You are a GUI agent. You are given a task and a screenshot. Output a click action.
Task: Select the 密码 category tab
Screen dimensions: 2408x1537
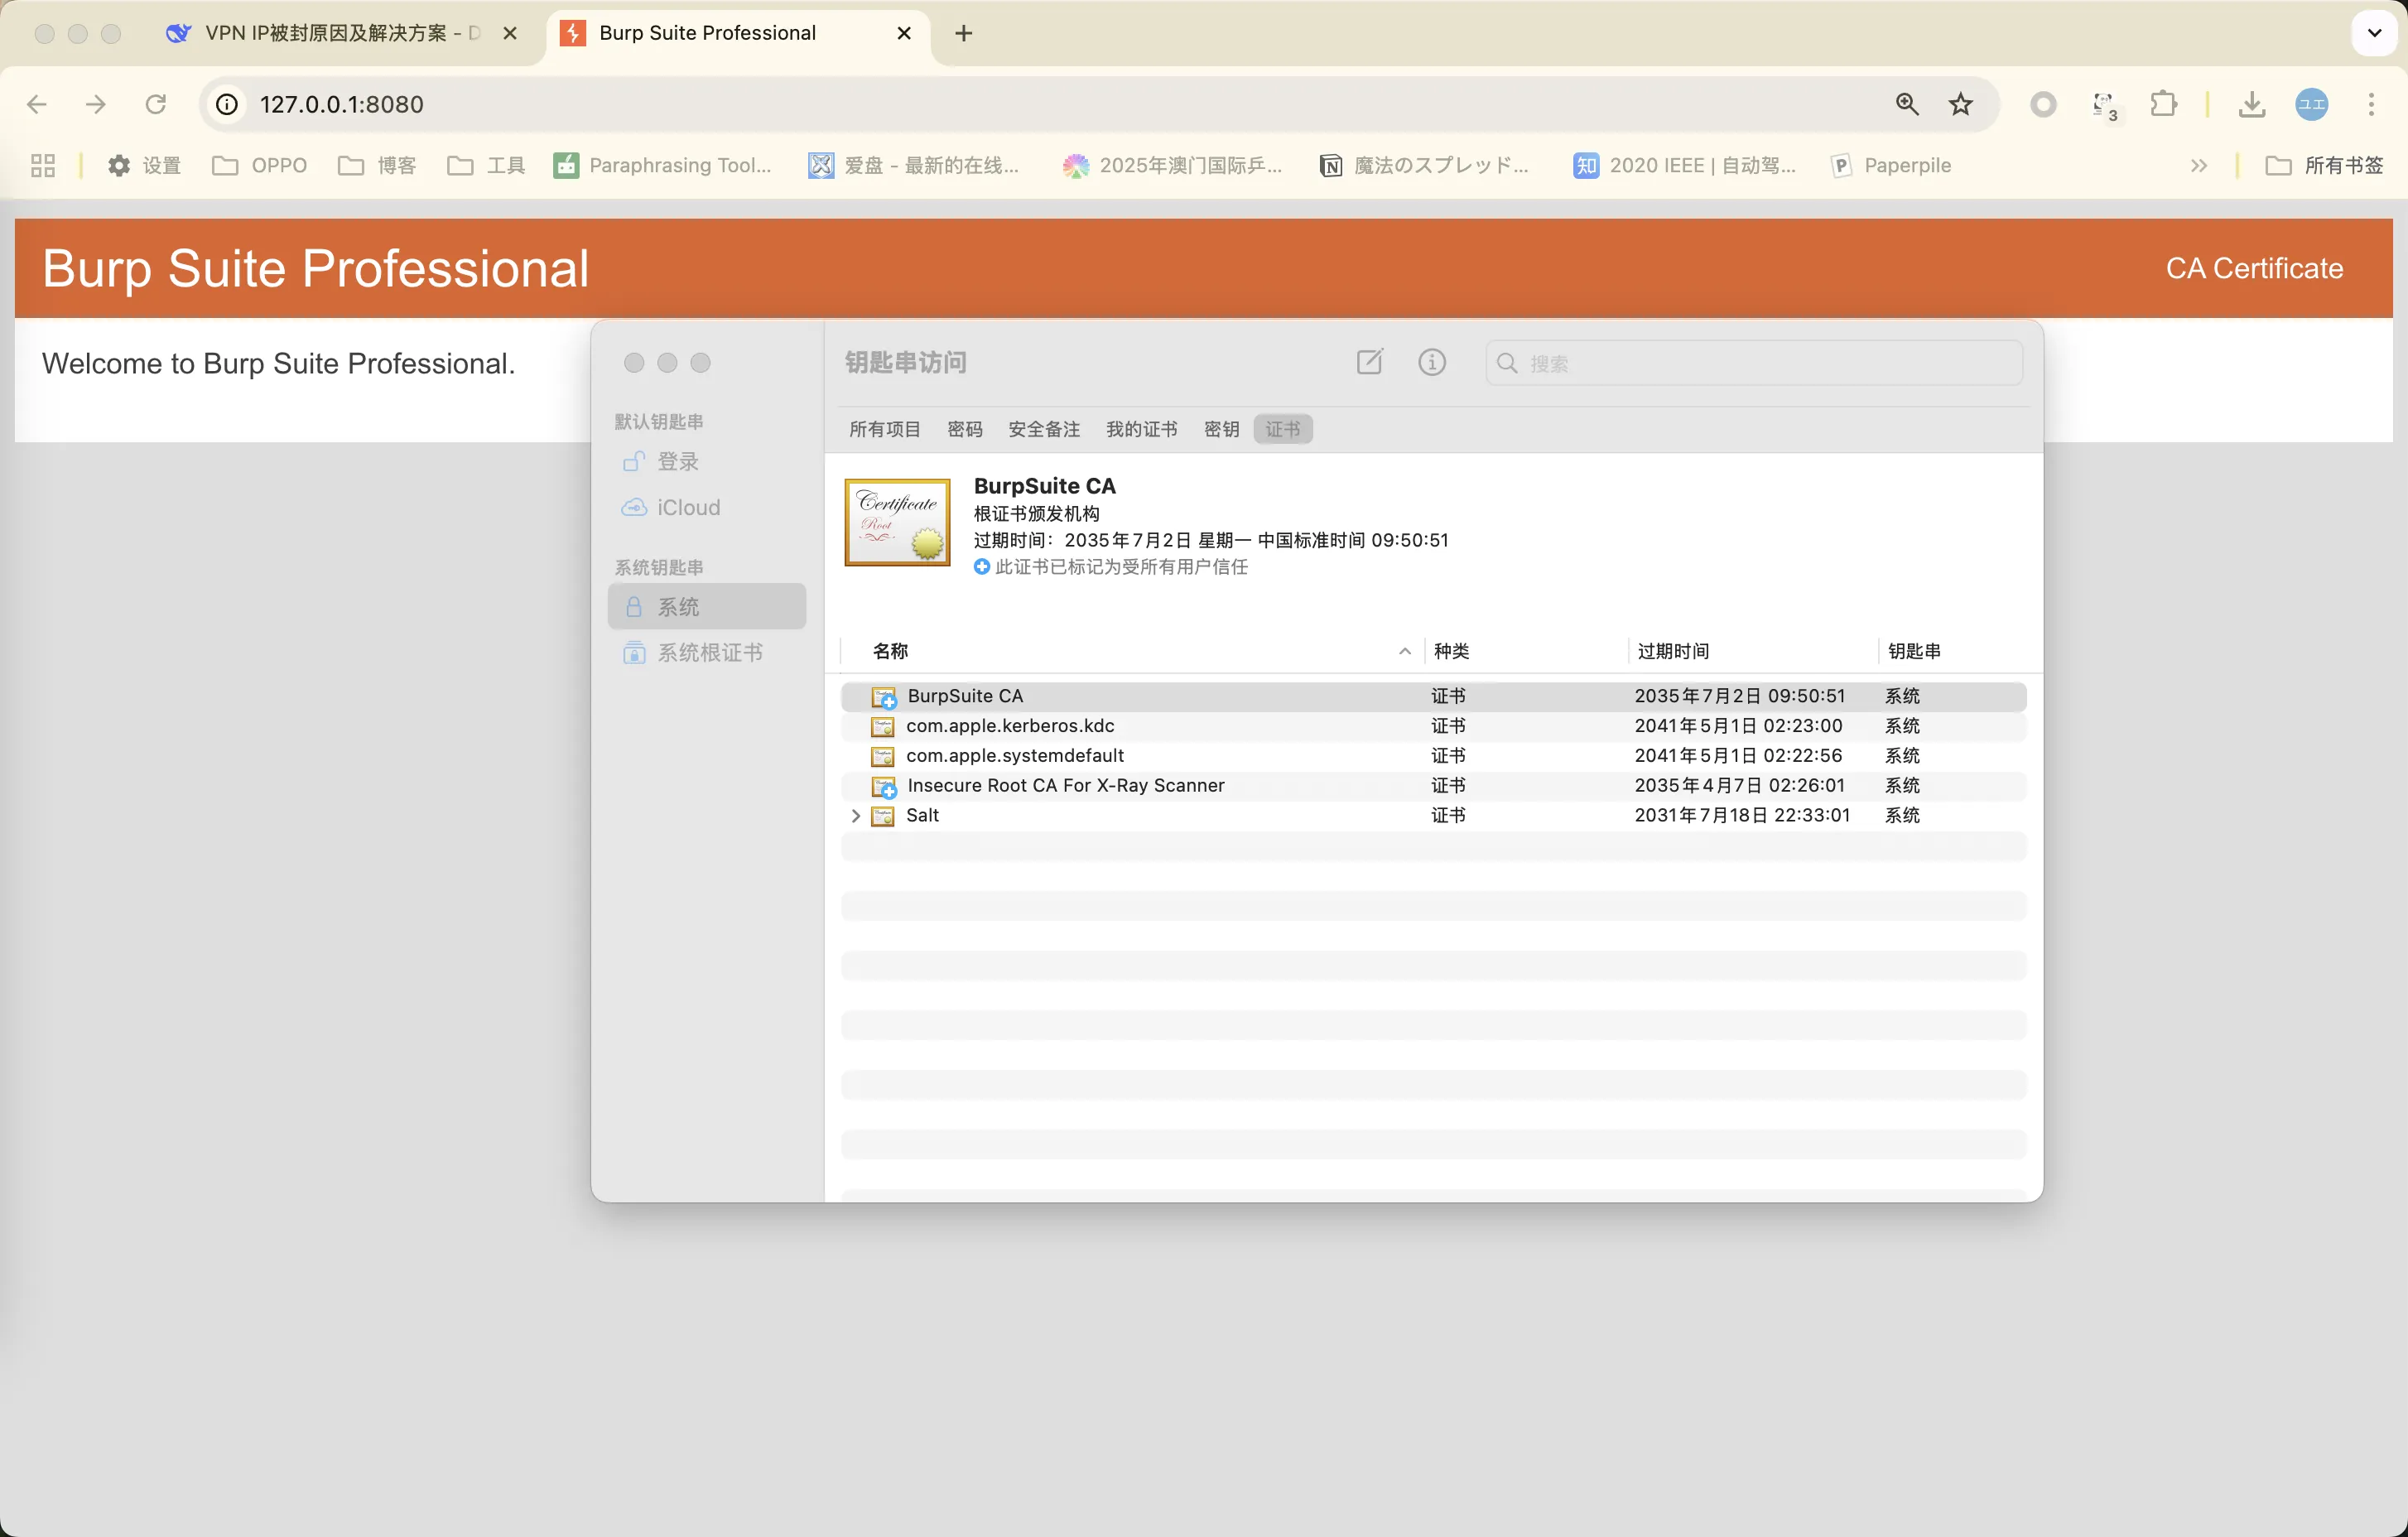(964, 429)
